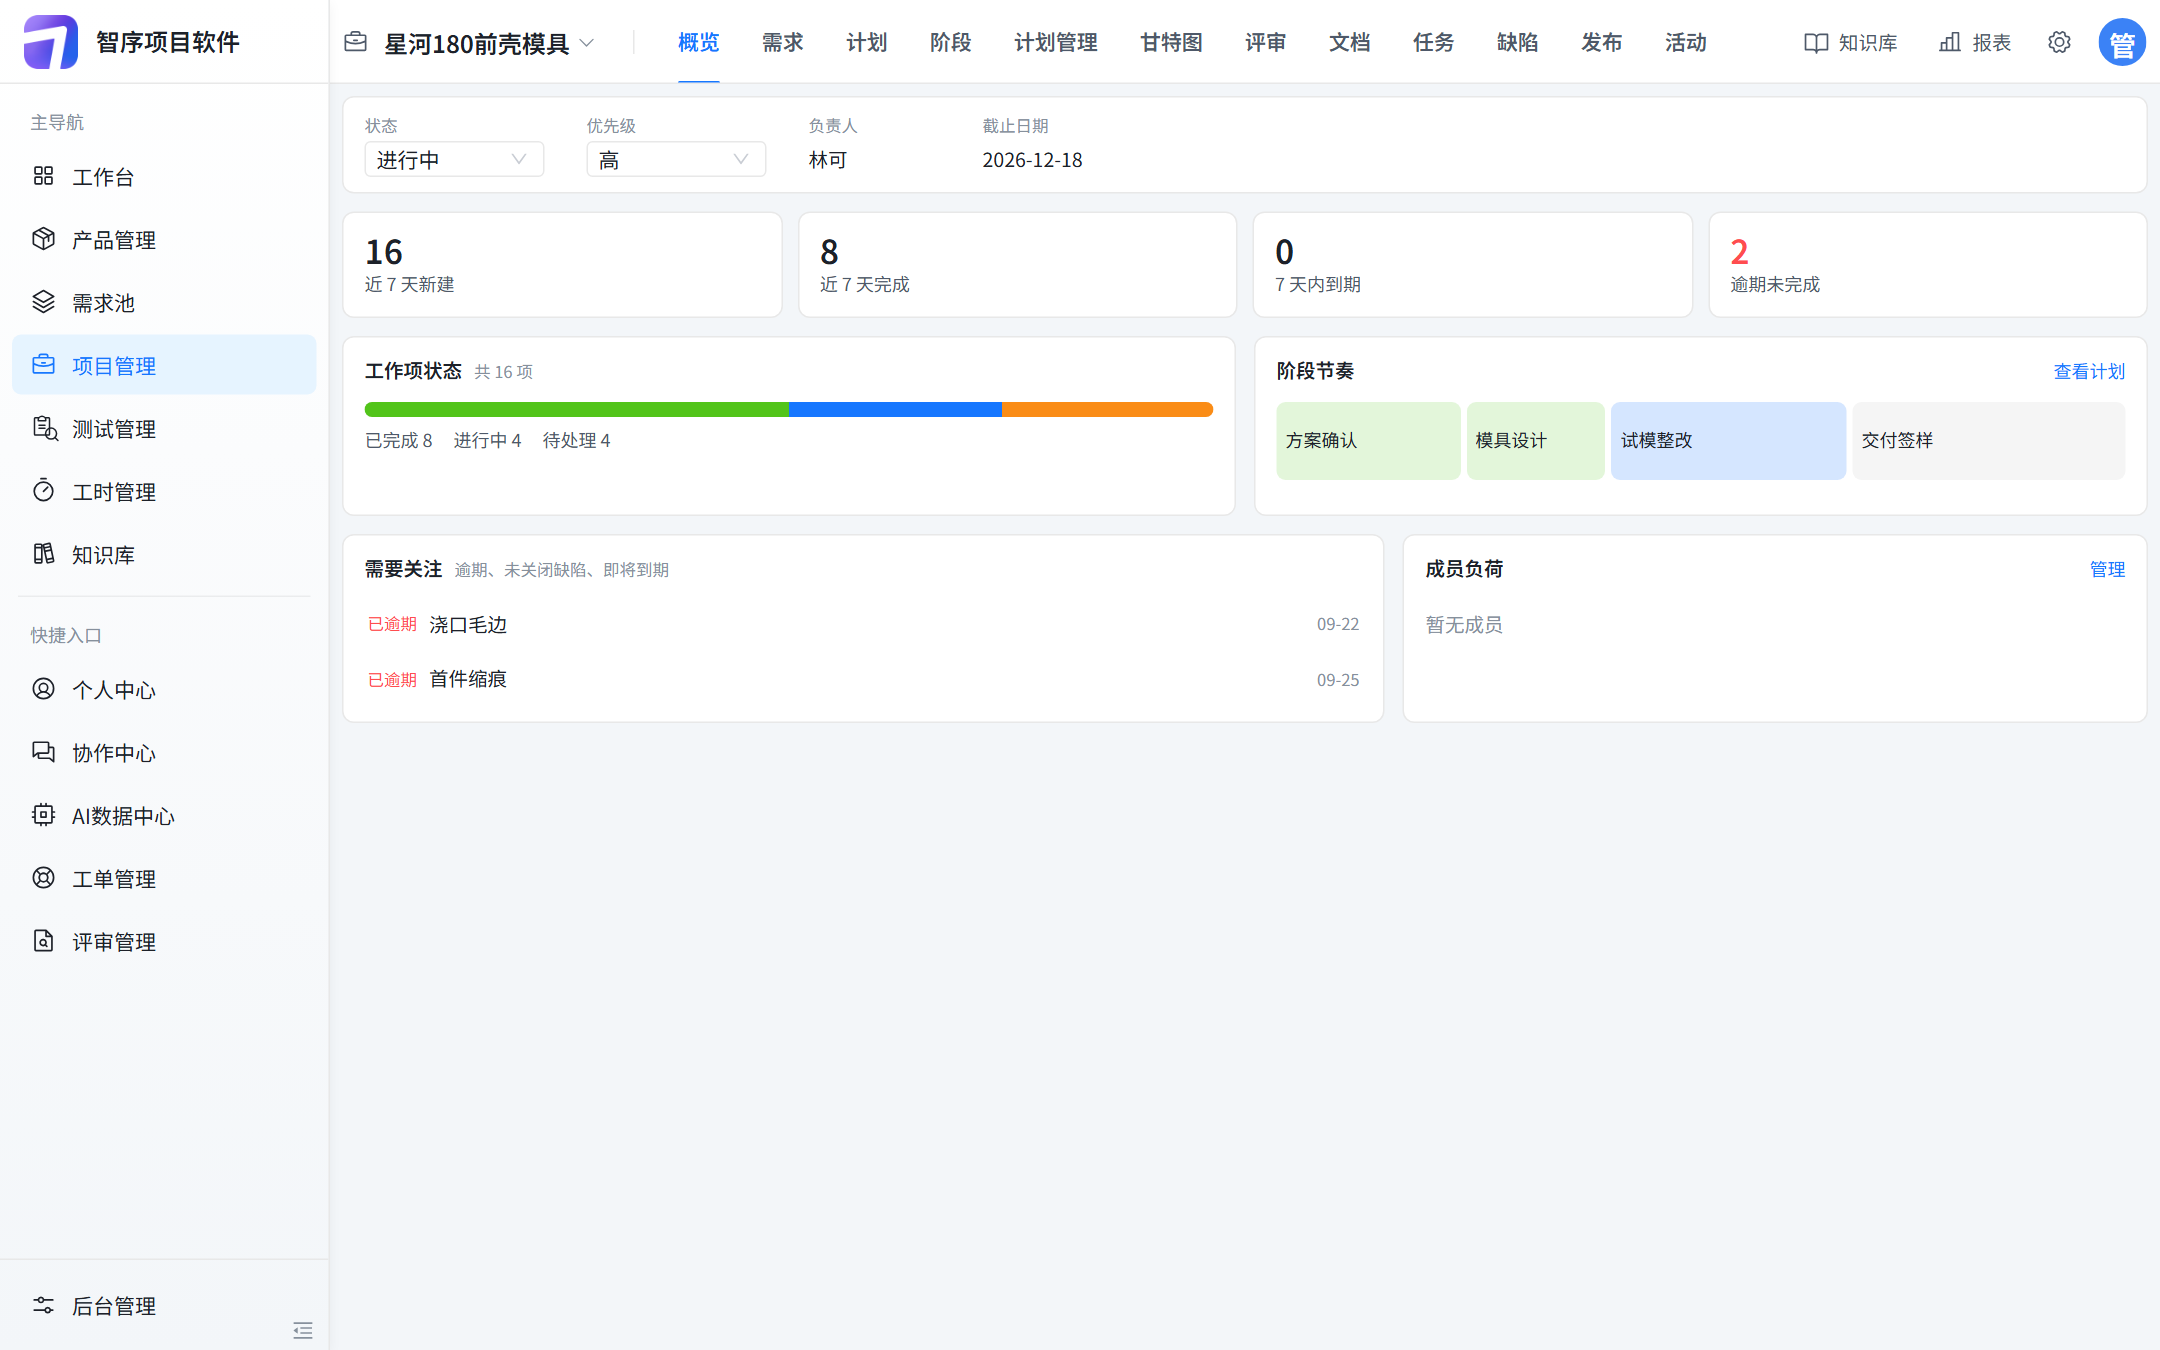Screen dimensions: 2160x1350
Task: Open 报表 in the top bar
Action: coord(1975,42)
